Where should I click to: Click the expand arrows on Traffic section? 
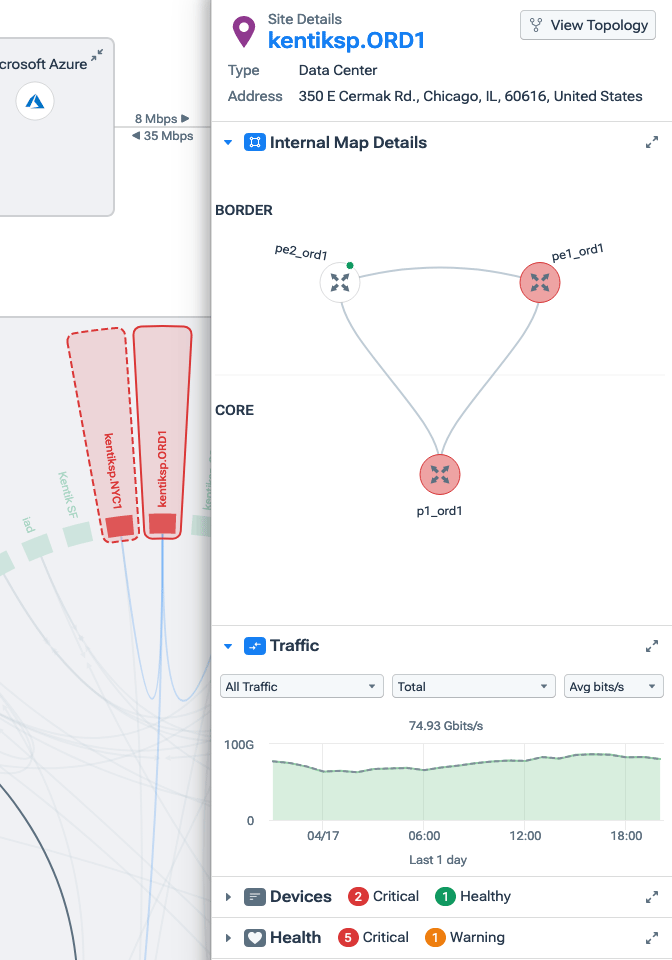click(x=652, y=646)
